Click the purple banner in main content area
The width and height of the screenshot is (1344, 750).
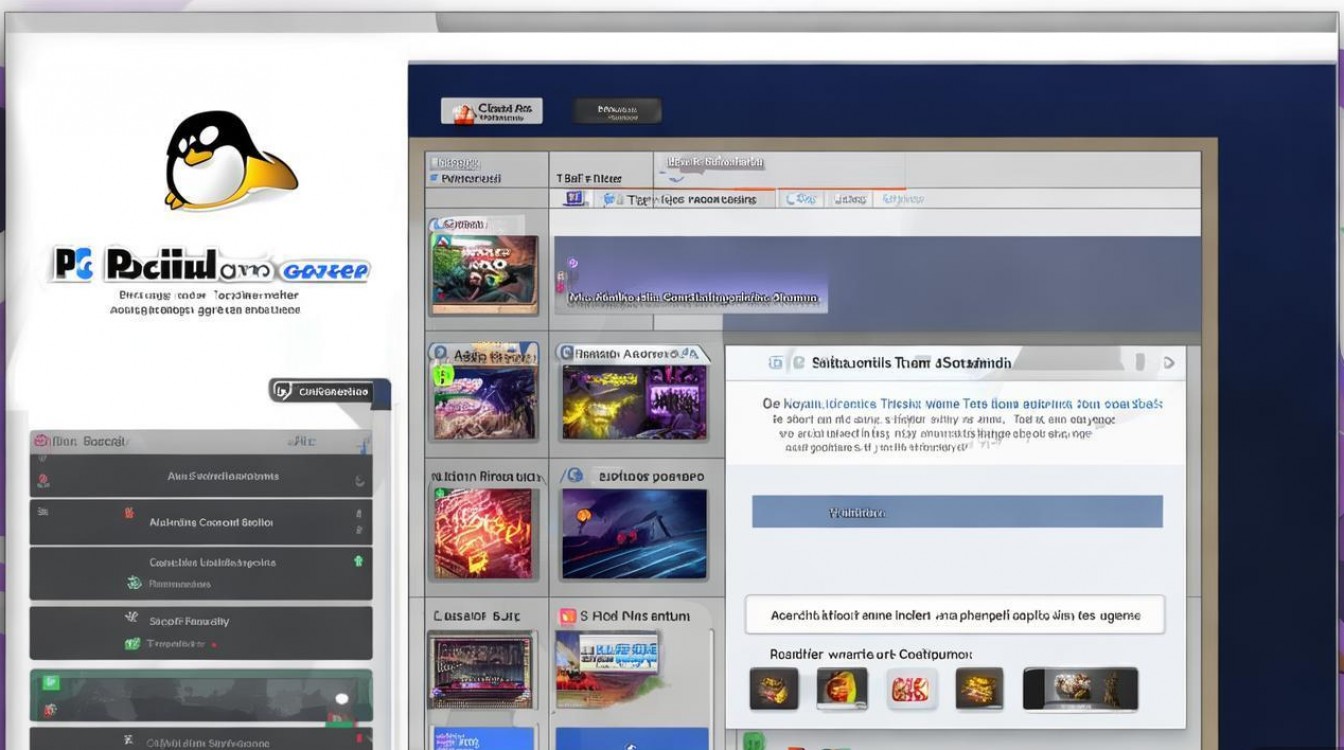[x=876, y=283]
